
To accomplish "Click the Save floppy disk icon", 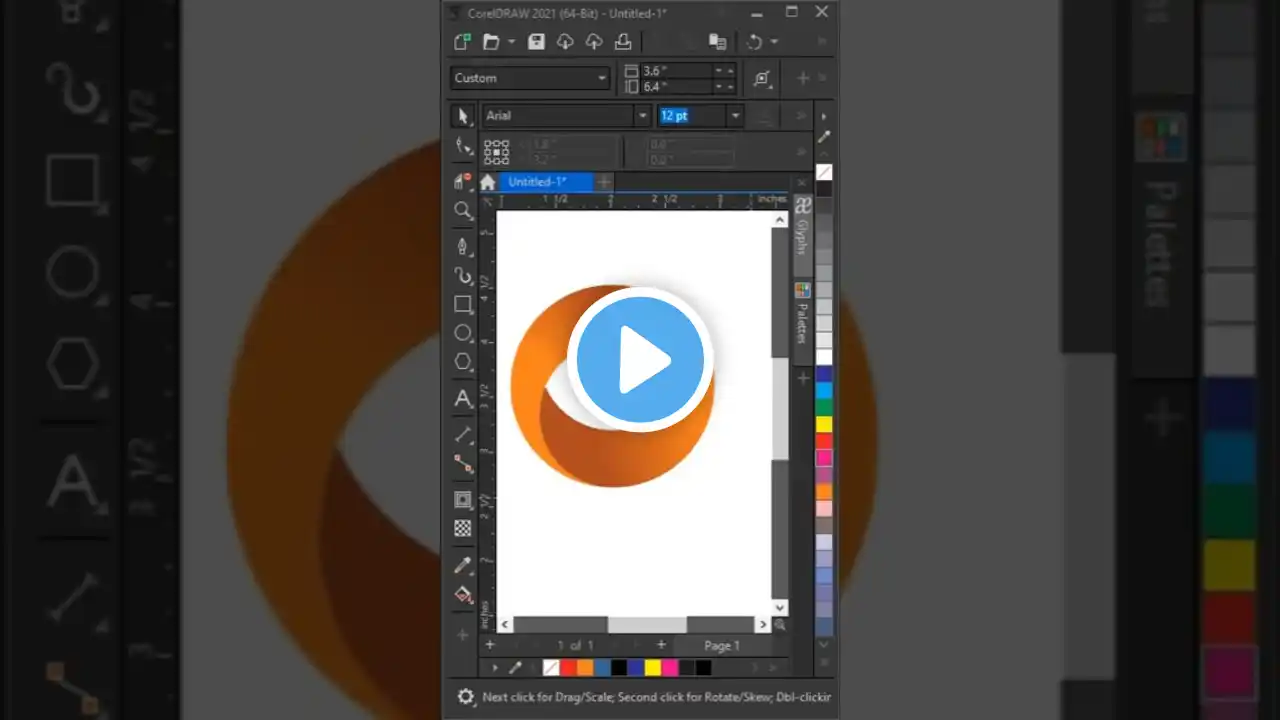I will click(x=536, y=42).
